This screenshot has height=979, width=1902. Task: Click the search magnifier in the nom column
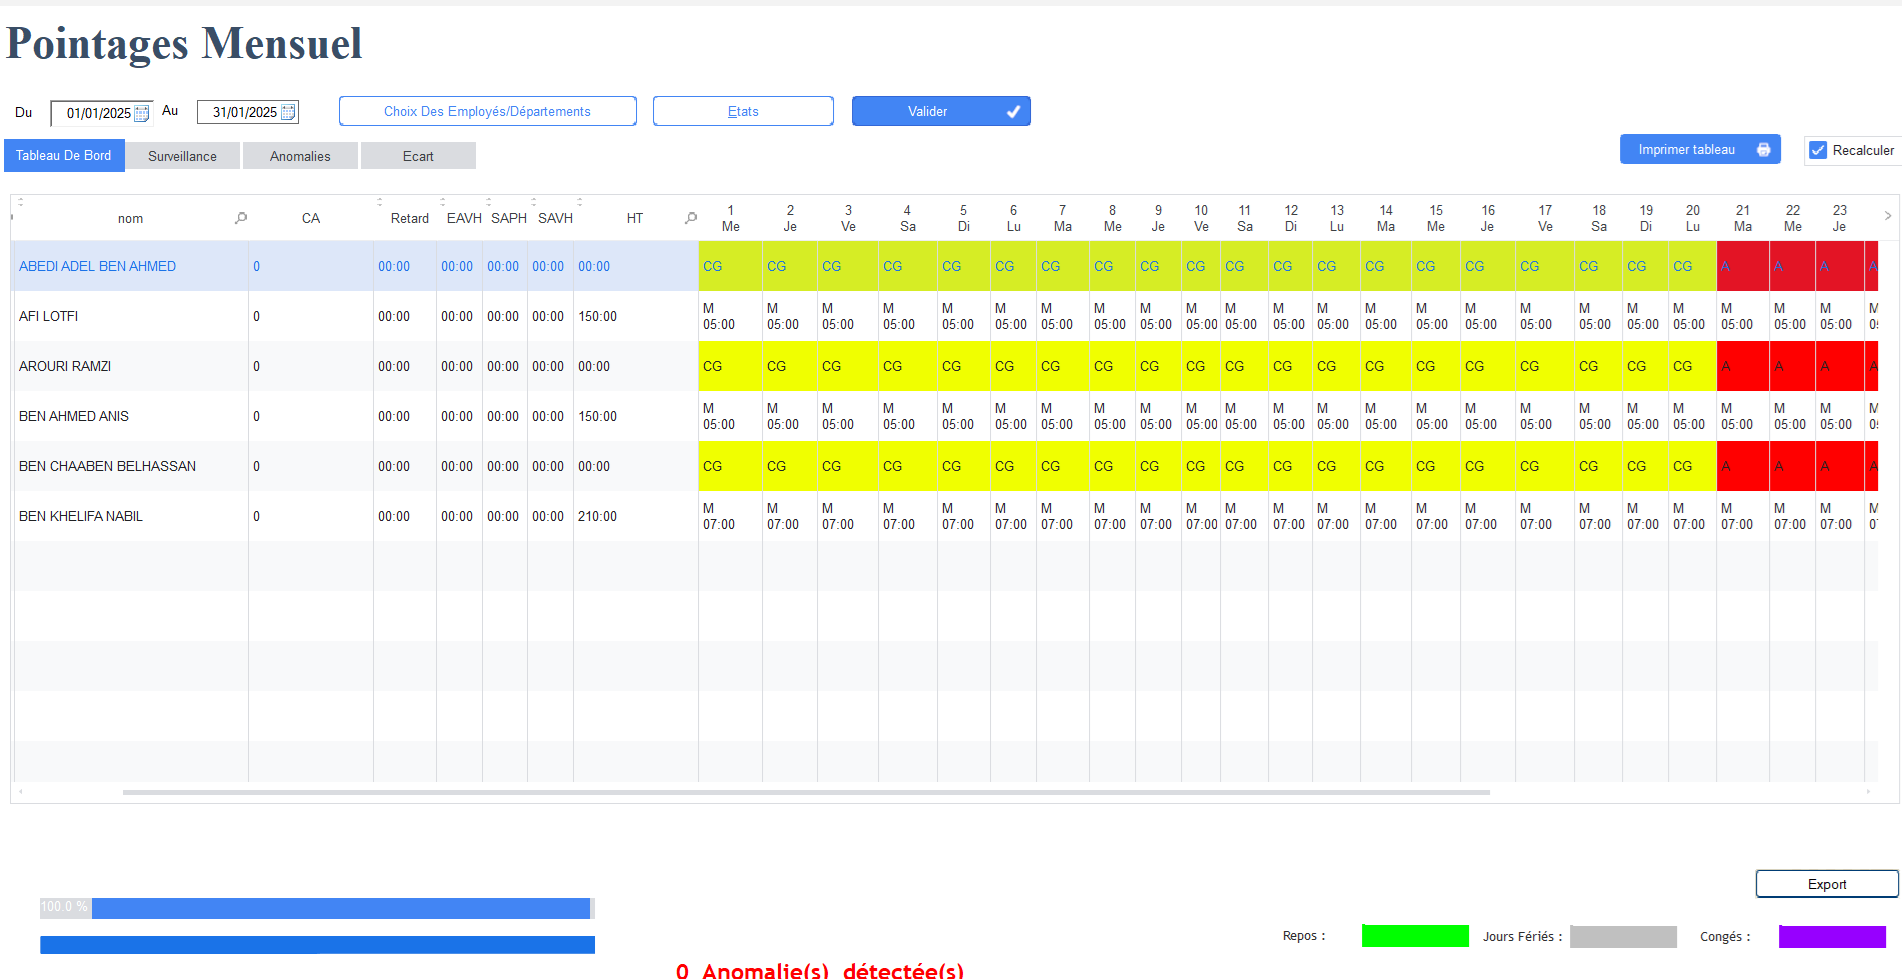[241, 218]
